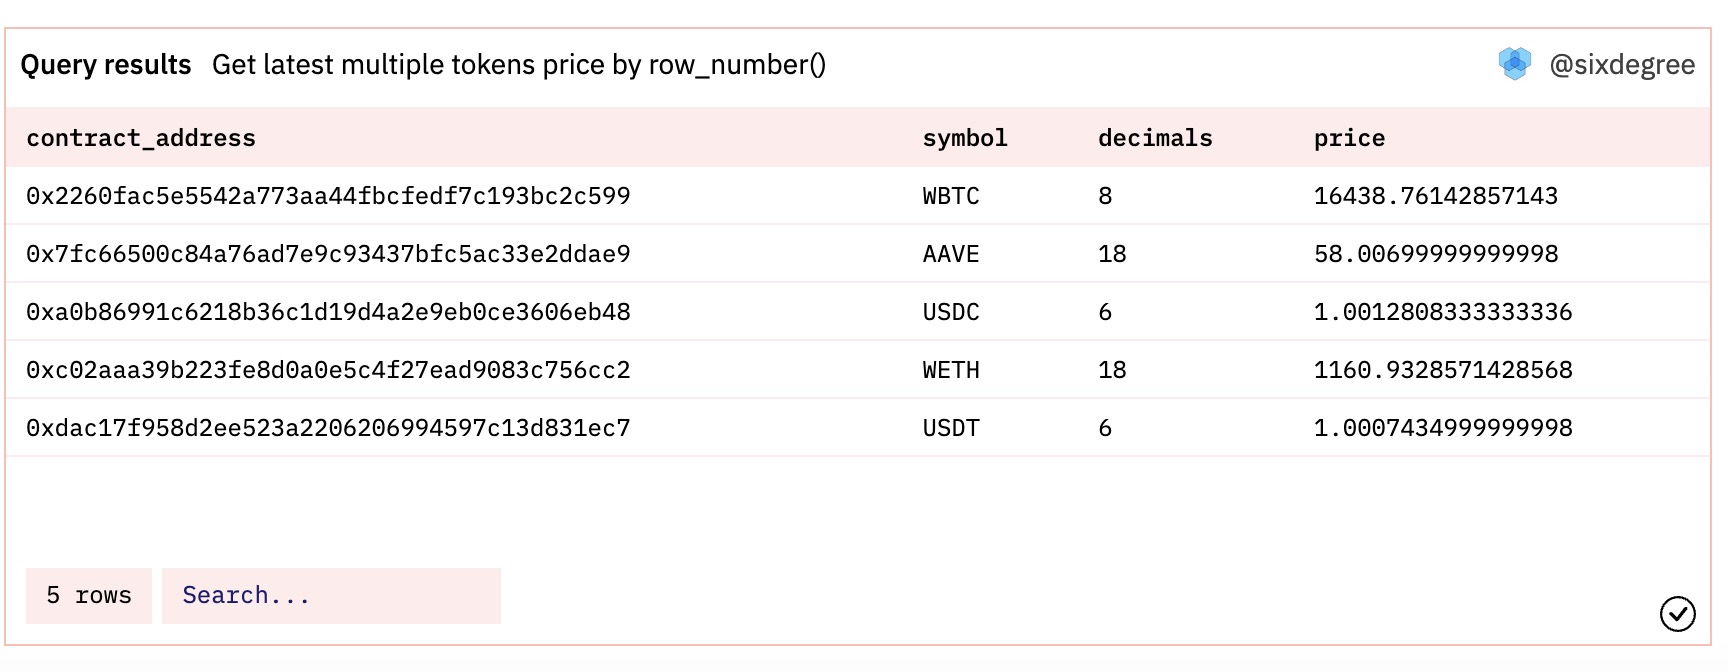Open the @sixdegree profile link

(1621, 65)
